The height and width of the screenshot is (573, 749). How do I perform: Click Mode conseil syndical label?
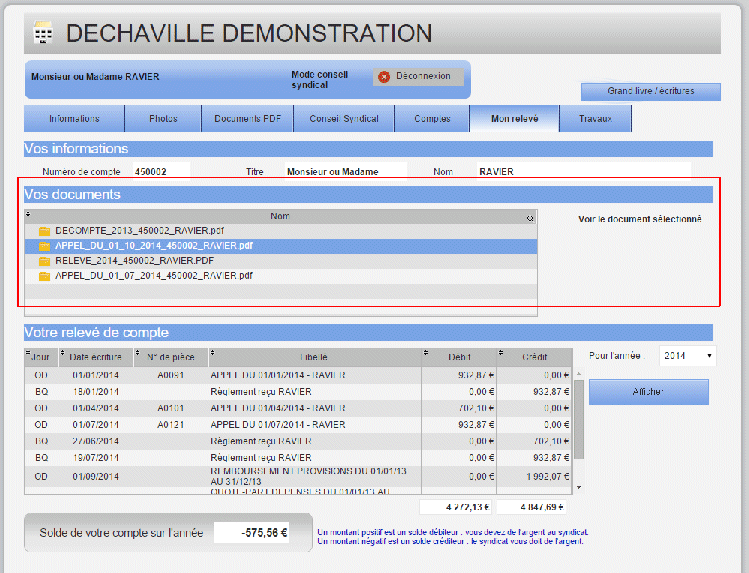(x=320, y=80)
